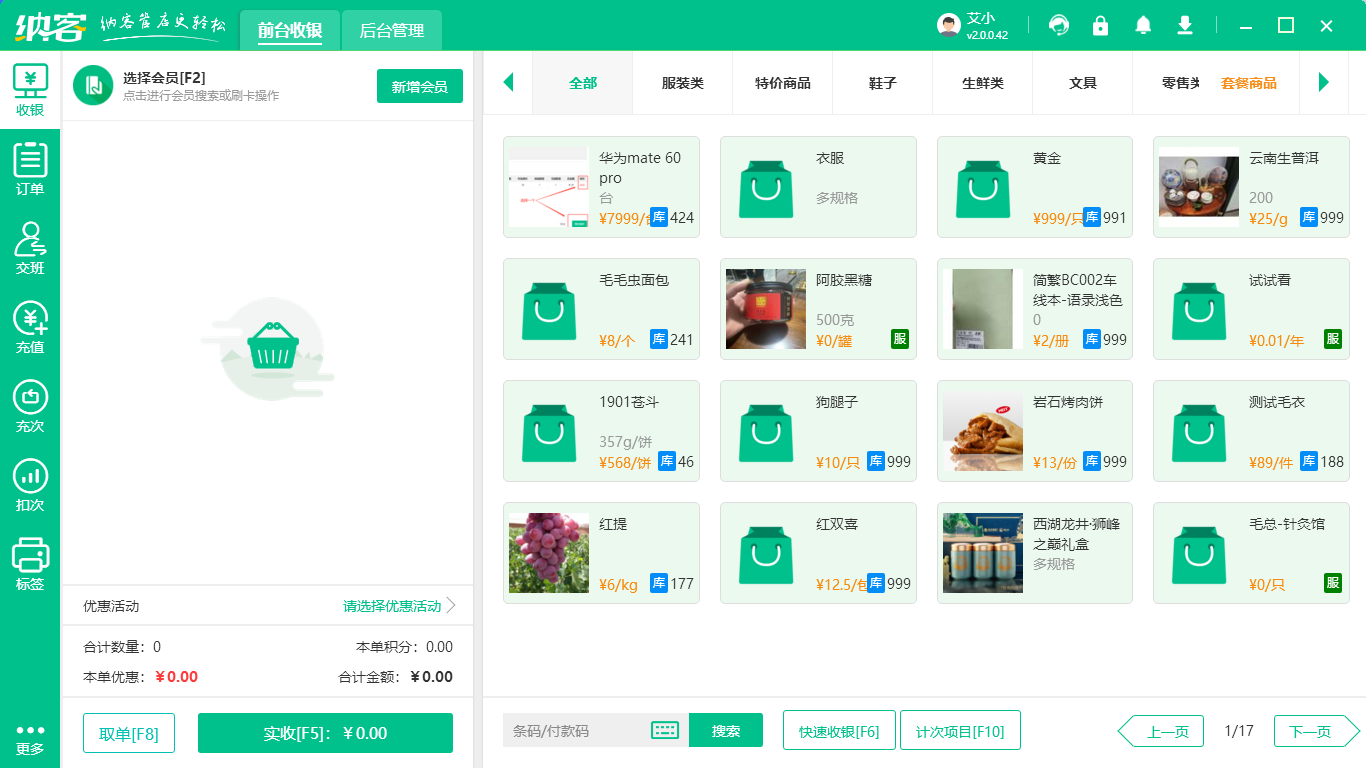Open notifications bell icon in title bar

click(1142, 25)
